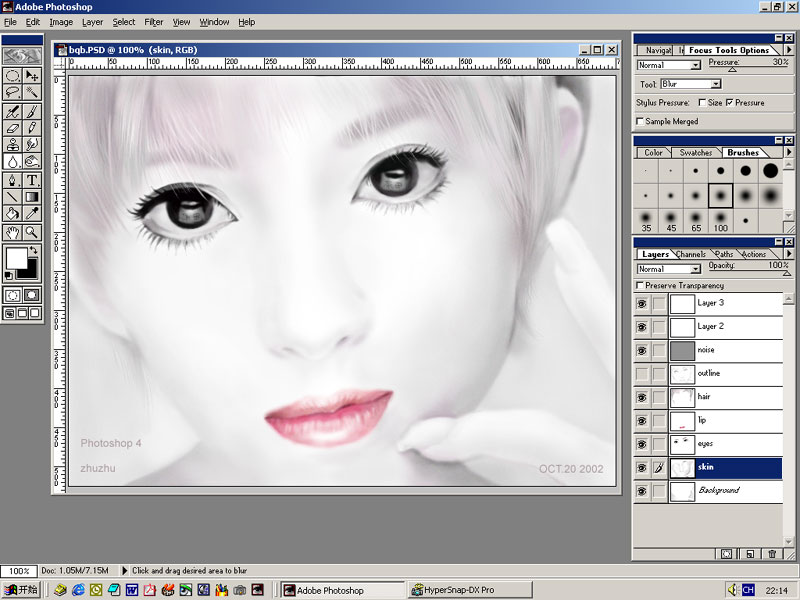Open blend mode dropdown in Focus Tools Options

[695, 65]
